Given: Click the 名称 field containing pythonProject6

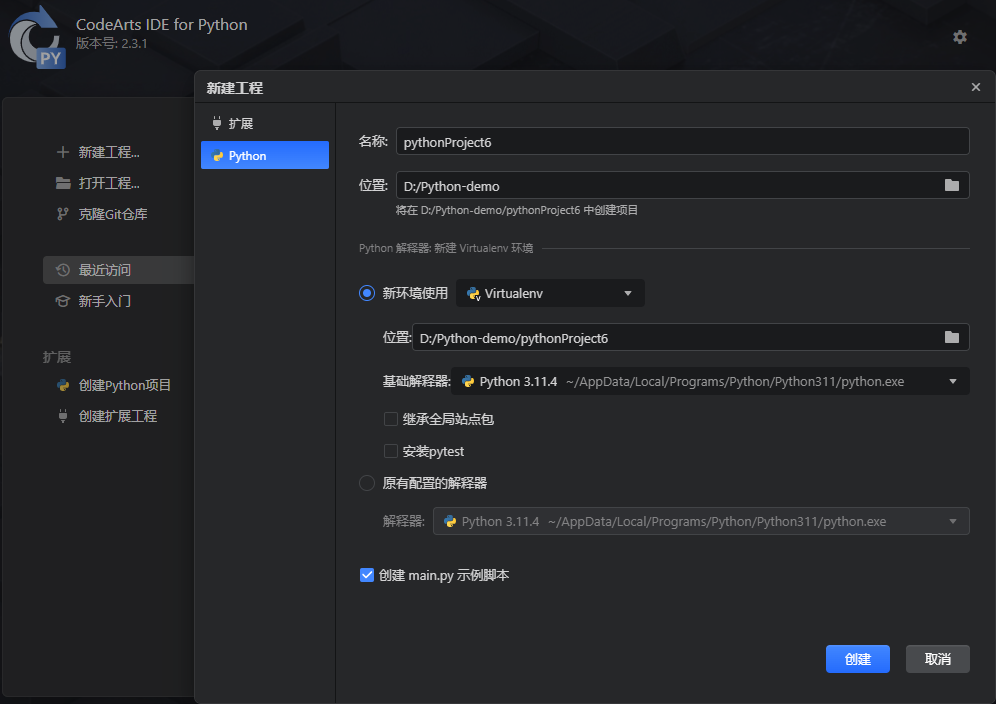Looking at the screenshot, I should pos(683,141).
